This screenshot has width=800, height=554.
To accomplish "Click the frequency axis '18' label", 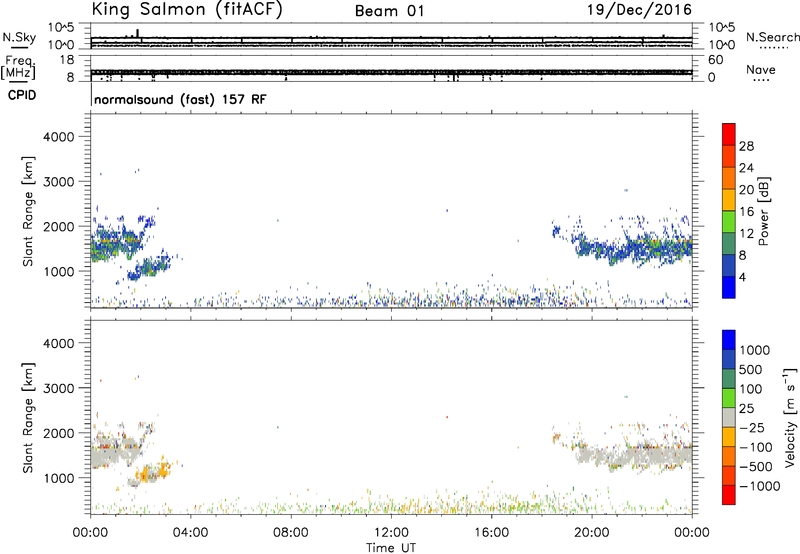I will (x=67, y=60).
